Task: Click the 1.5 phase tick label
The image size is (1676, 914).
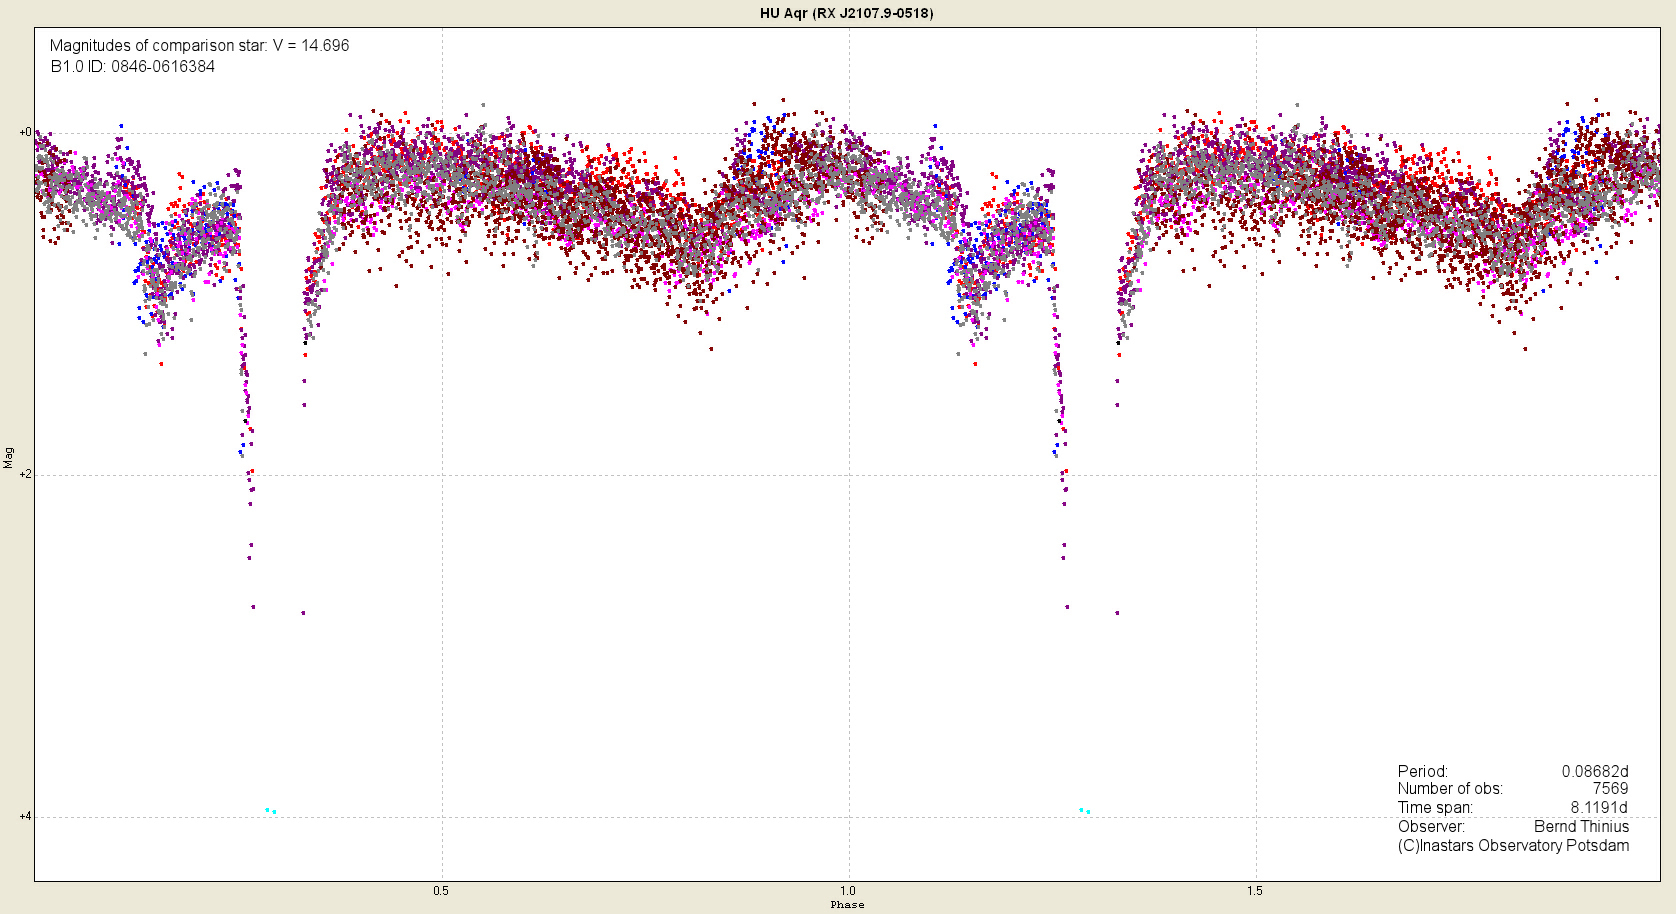Action: click(1255, 891)
